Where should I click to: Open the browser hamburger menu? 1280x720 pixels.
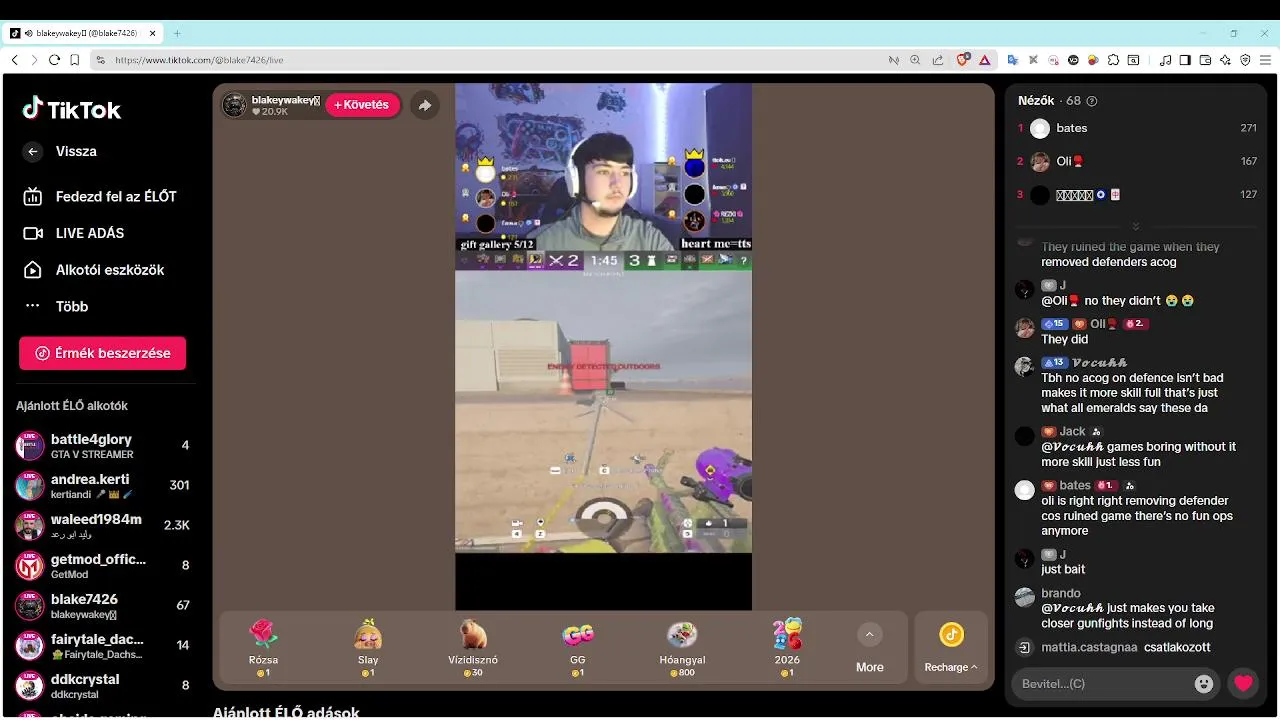tap(1265, 60)
